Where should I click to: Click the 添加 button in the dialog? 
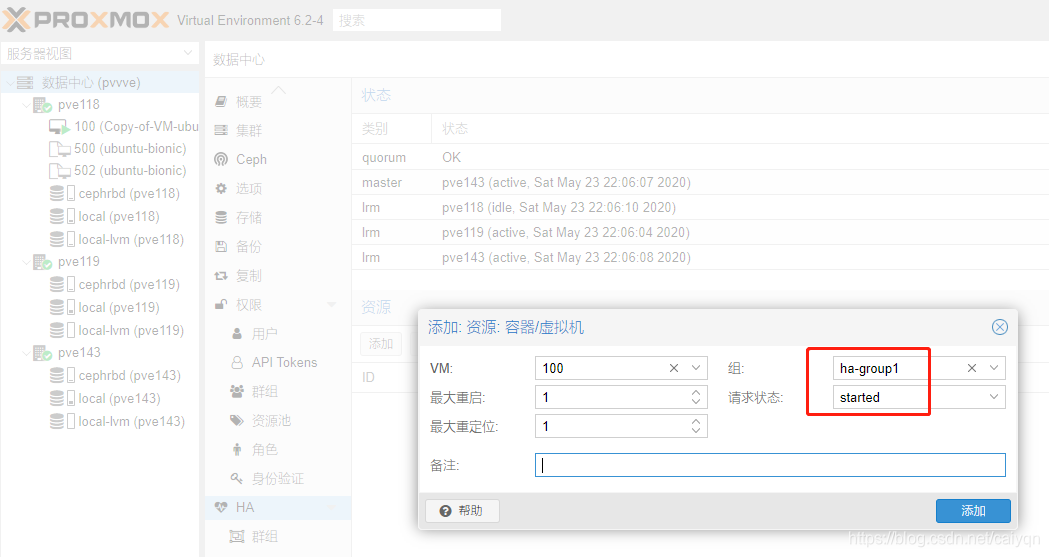pyautogui.click(x=973, y=511)
